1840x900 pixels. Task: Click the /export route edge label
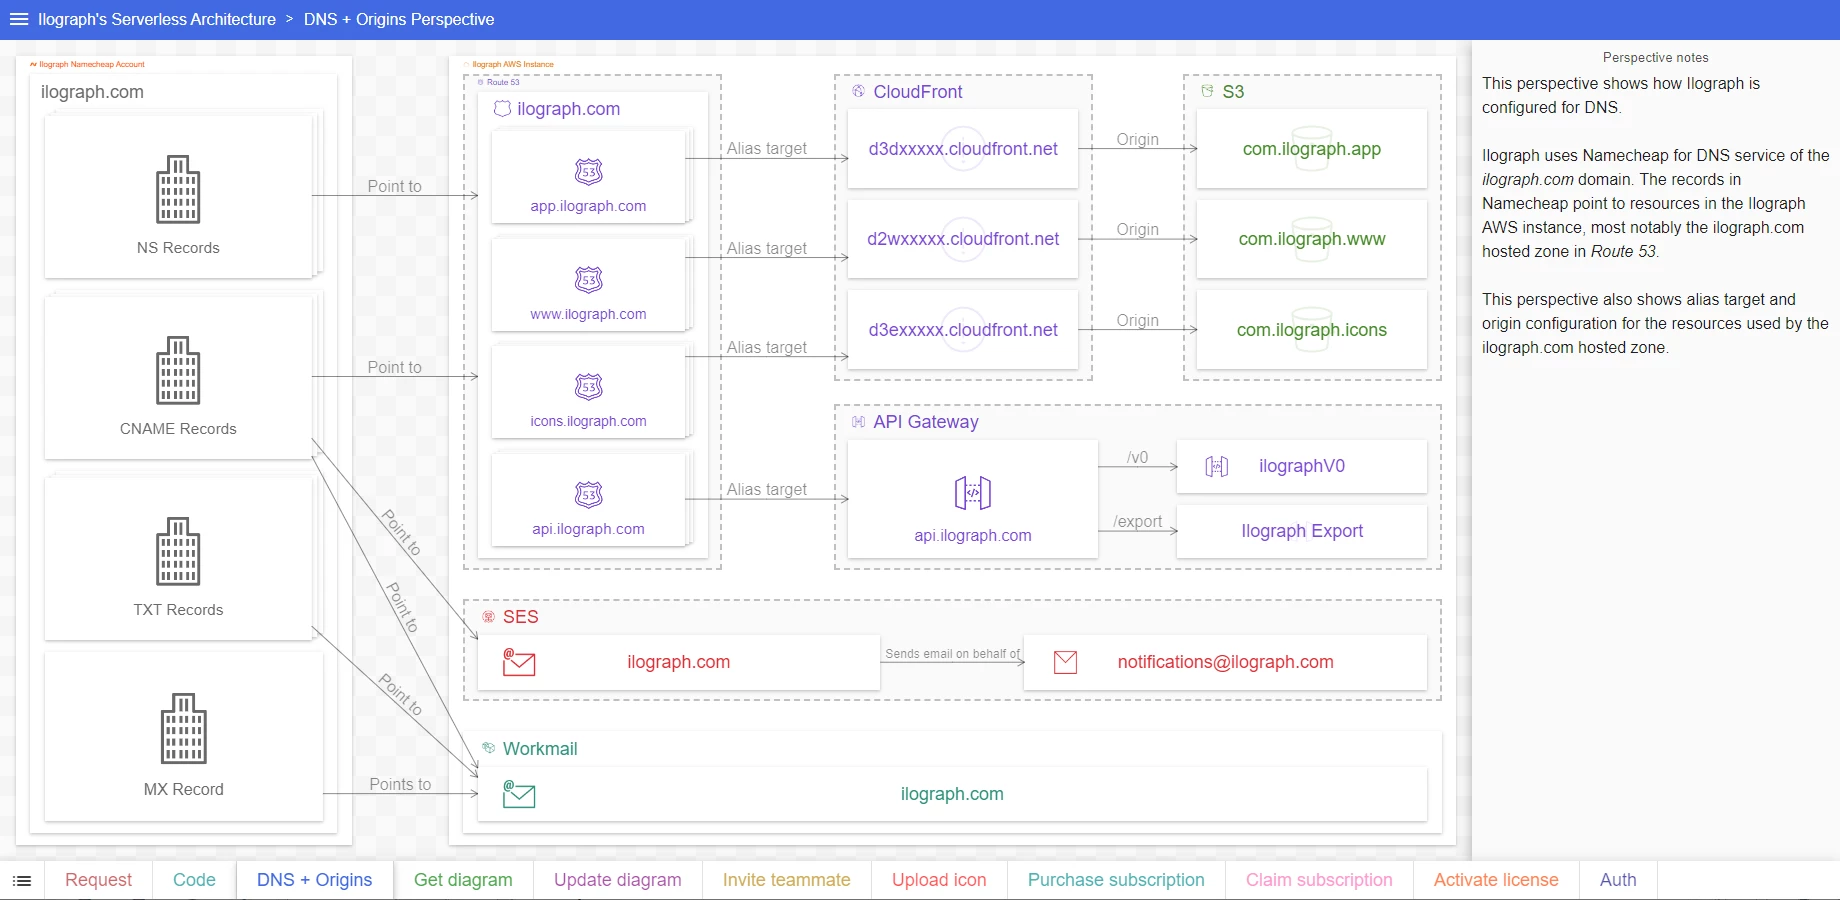point(1138,521)
